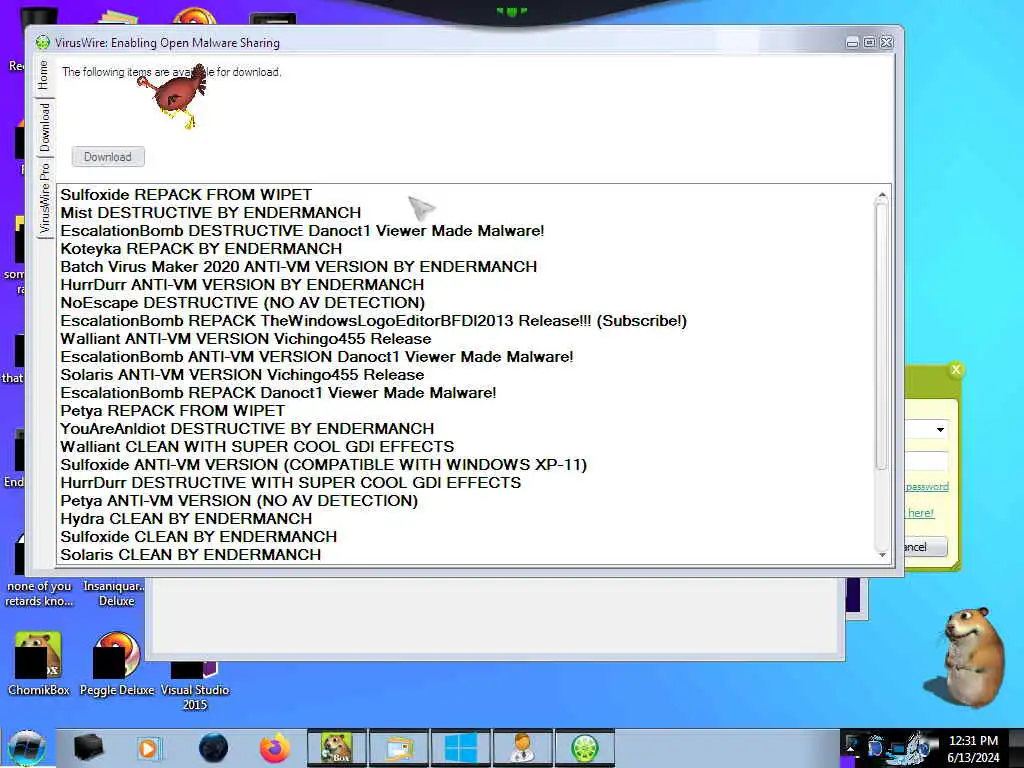Select "HurrDurr ANTI-VM VERSION BY ENDERMANCH" row
This screenshot has height=768, width=1024.
(x=466, y=285)
